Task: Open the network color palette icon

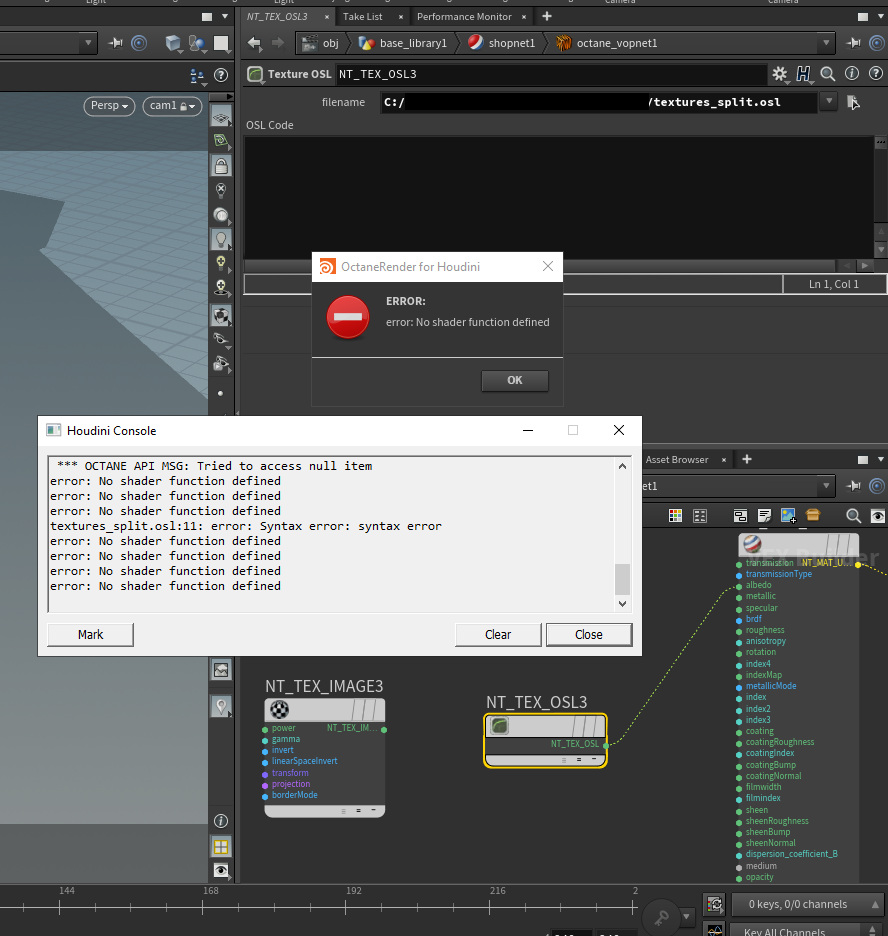Action: tap(675, 516)
